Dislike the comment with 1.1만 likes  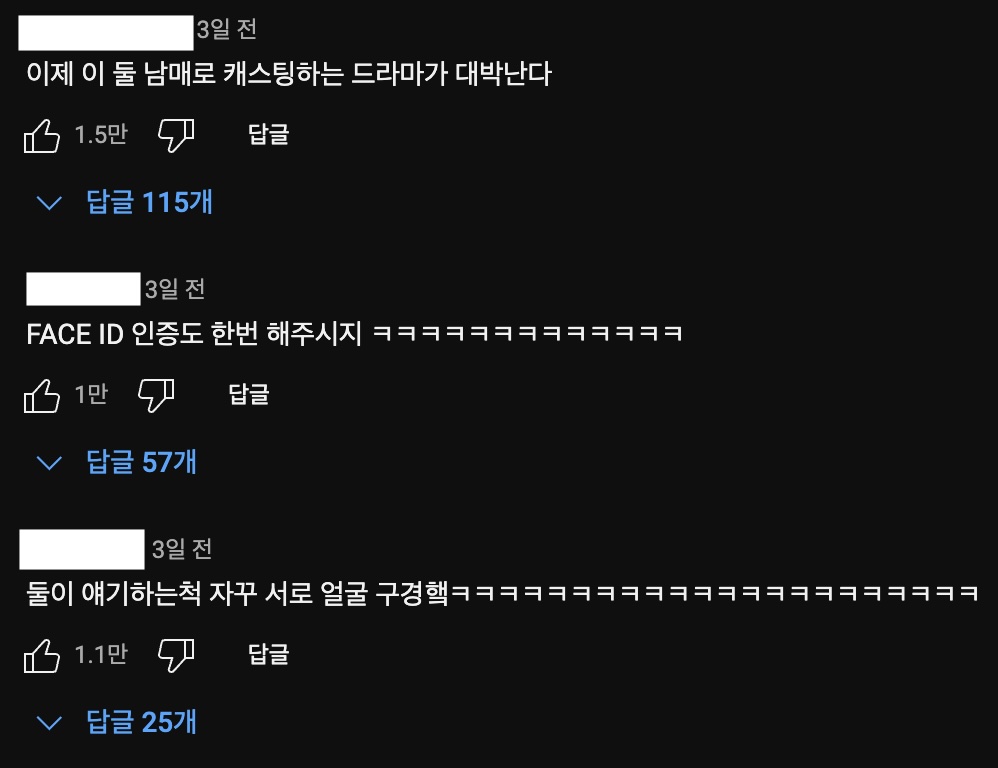click(176, 655)
